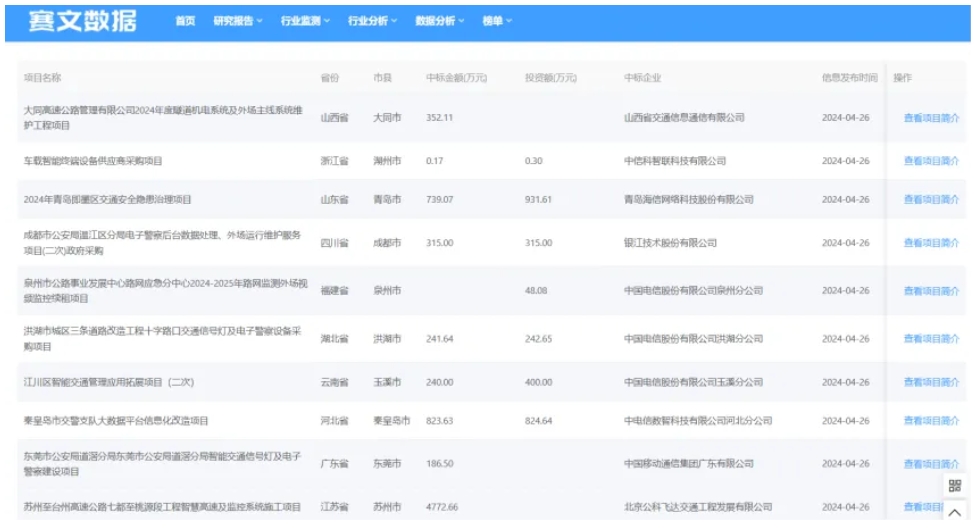Screen dimensions: 975x529
Task: Click company 山西省交通信息通信有限公司
Action: point(684,117)
